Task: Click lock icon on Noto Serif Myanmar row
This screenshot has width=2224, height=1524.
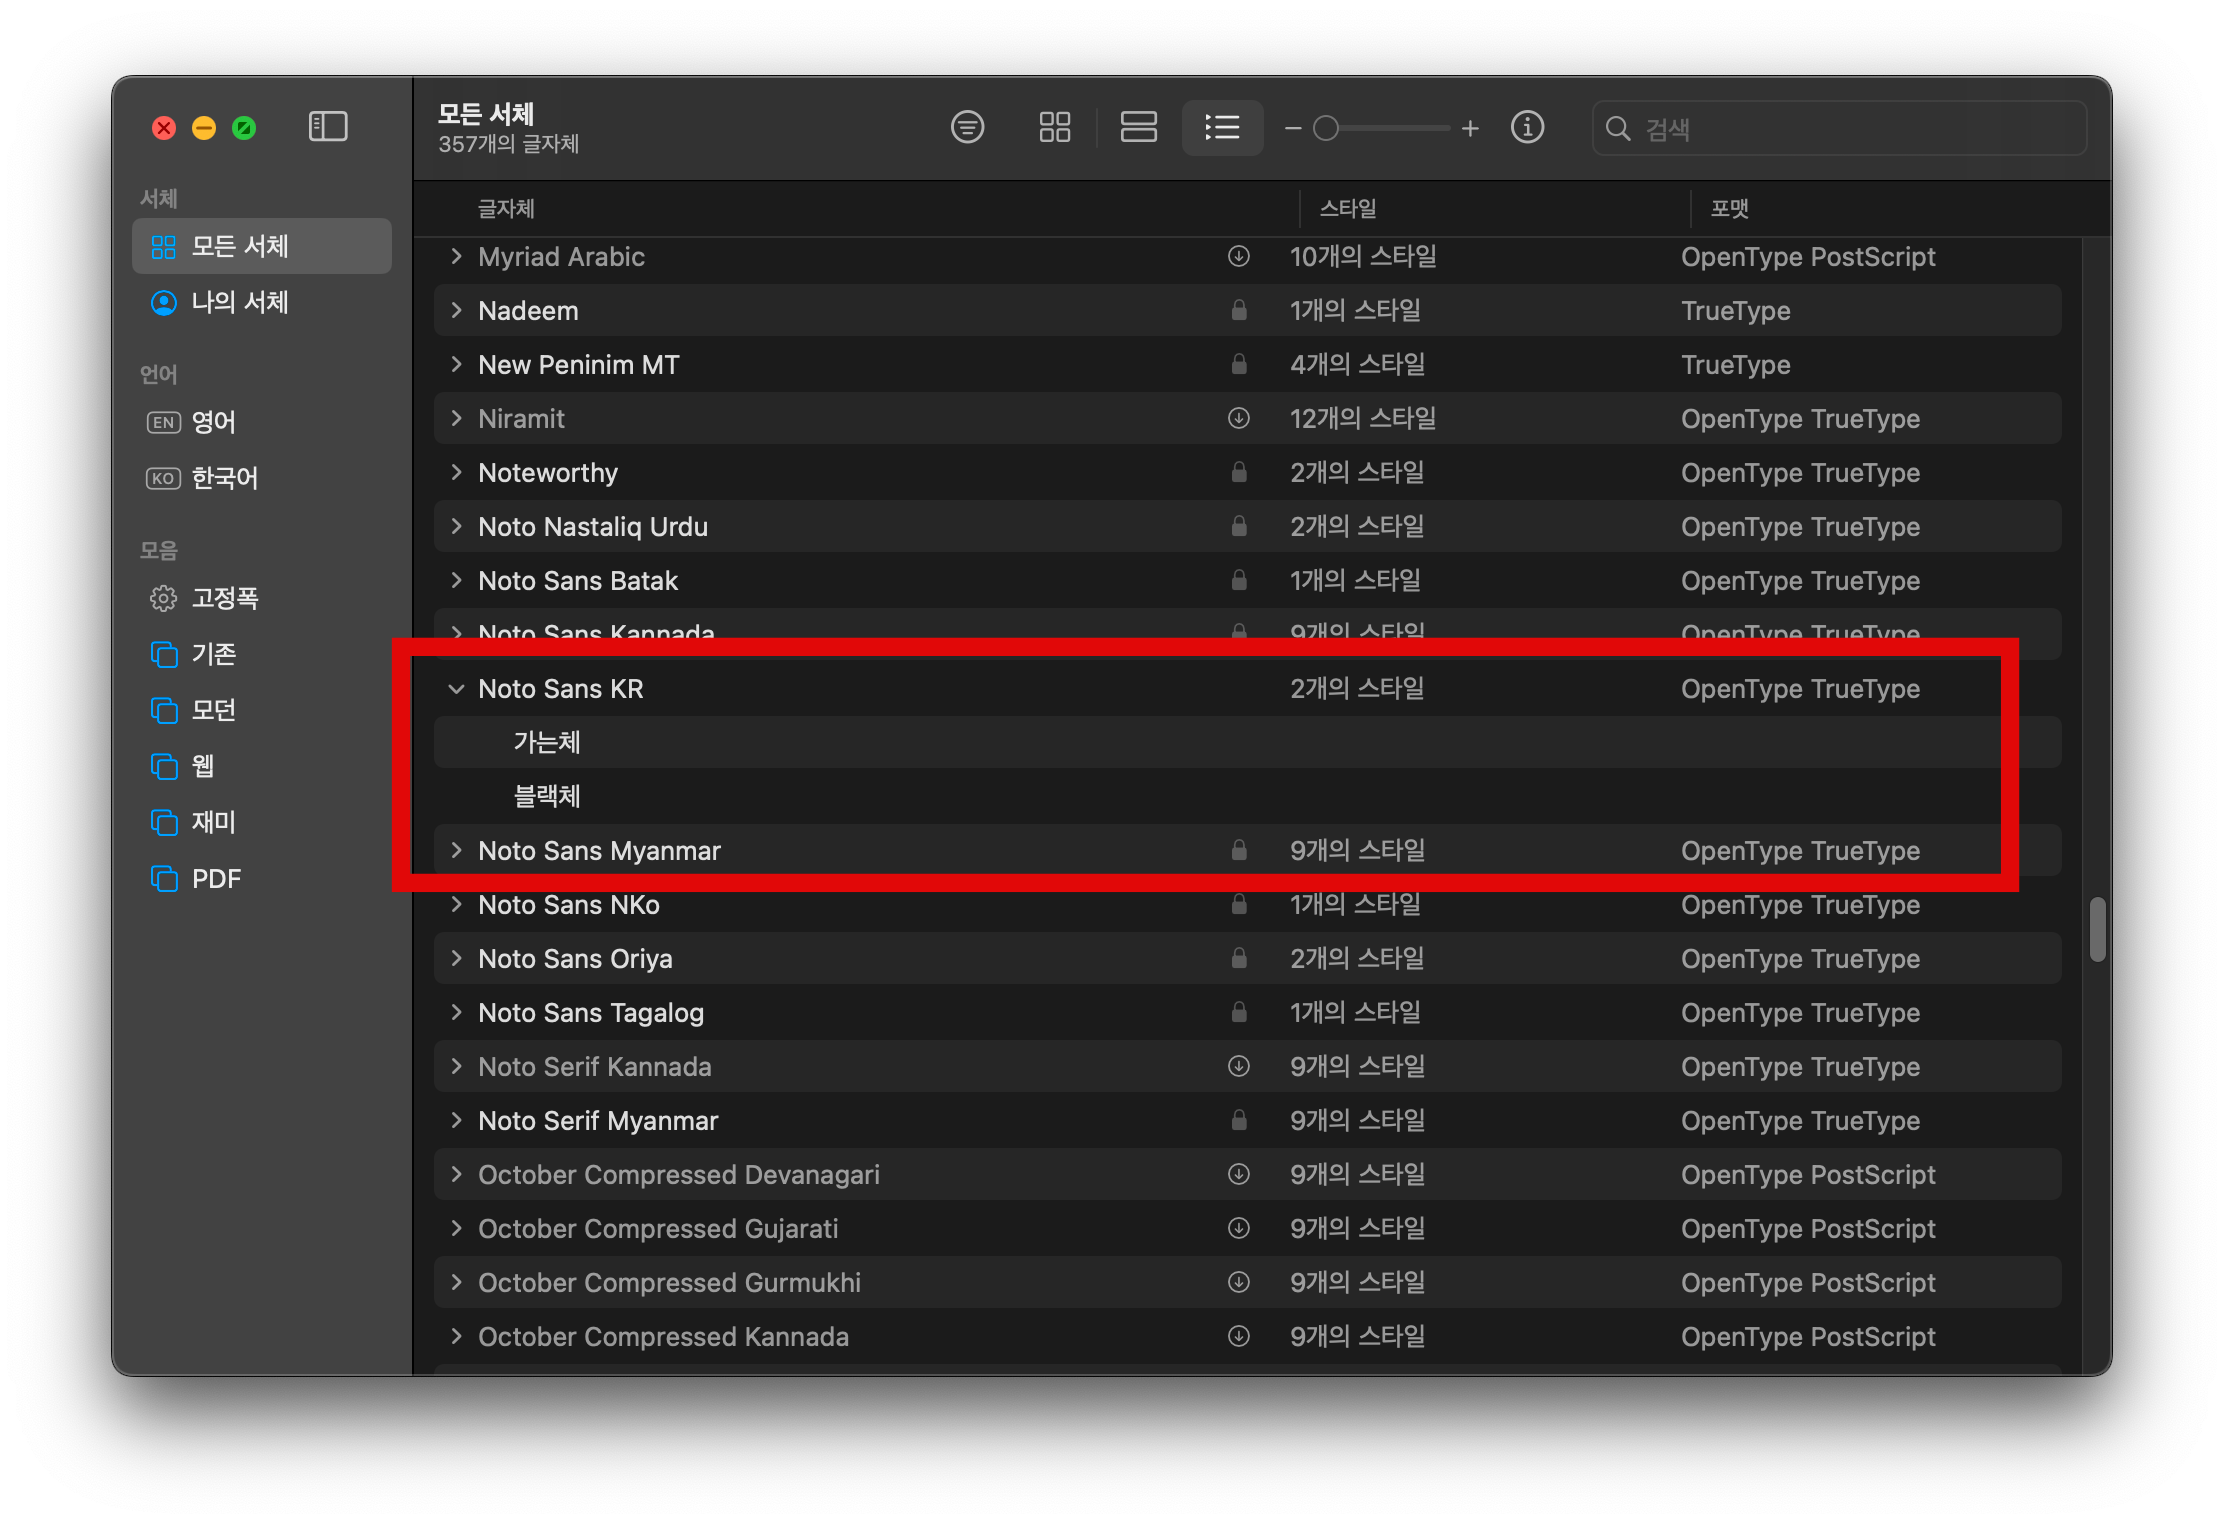Action: (x=1238, y=1120)
